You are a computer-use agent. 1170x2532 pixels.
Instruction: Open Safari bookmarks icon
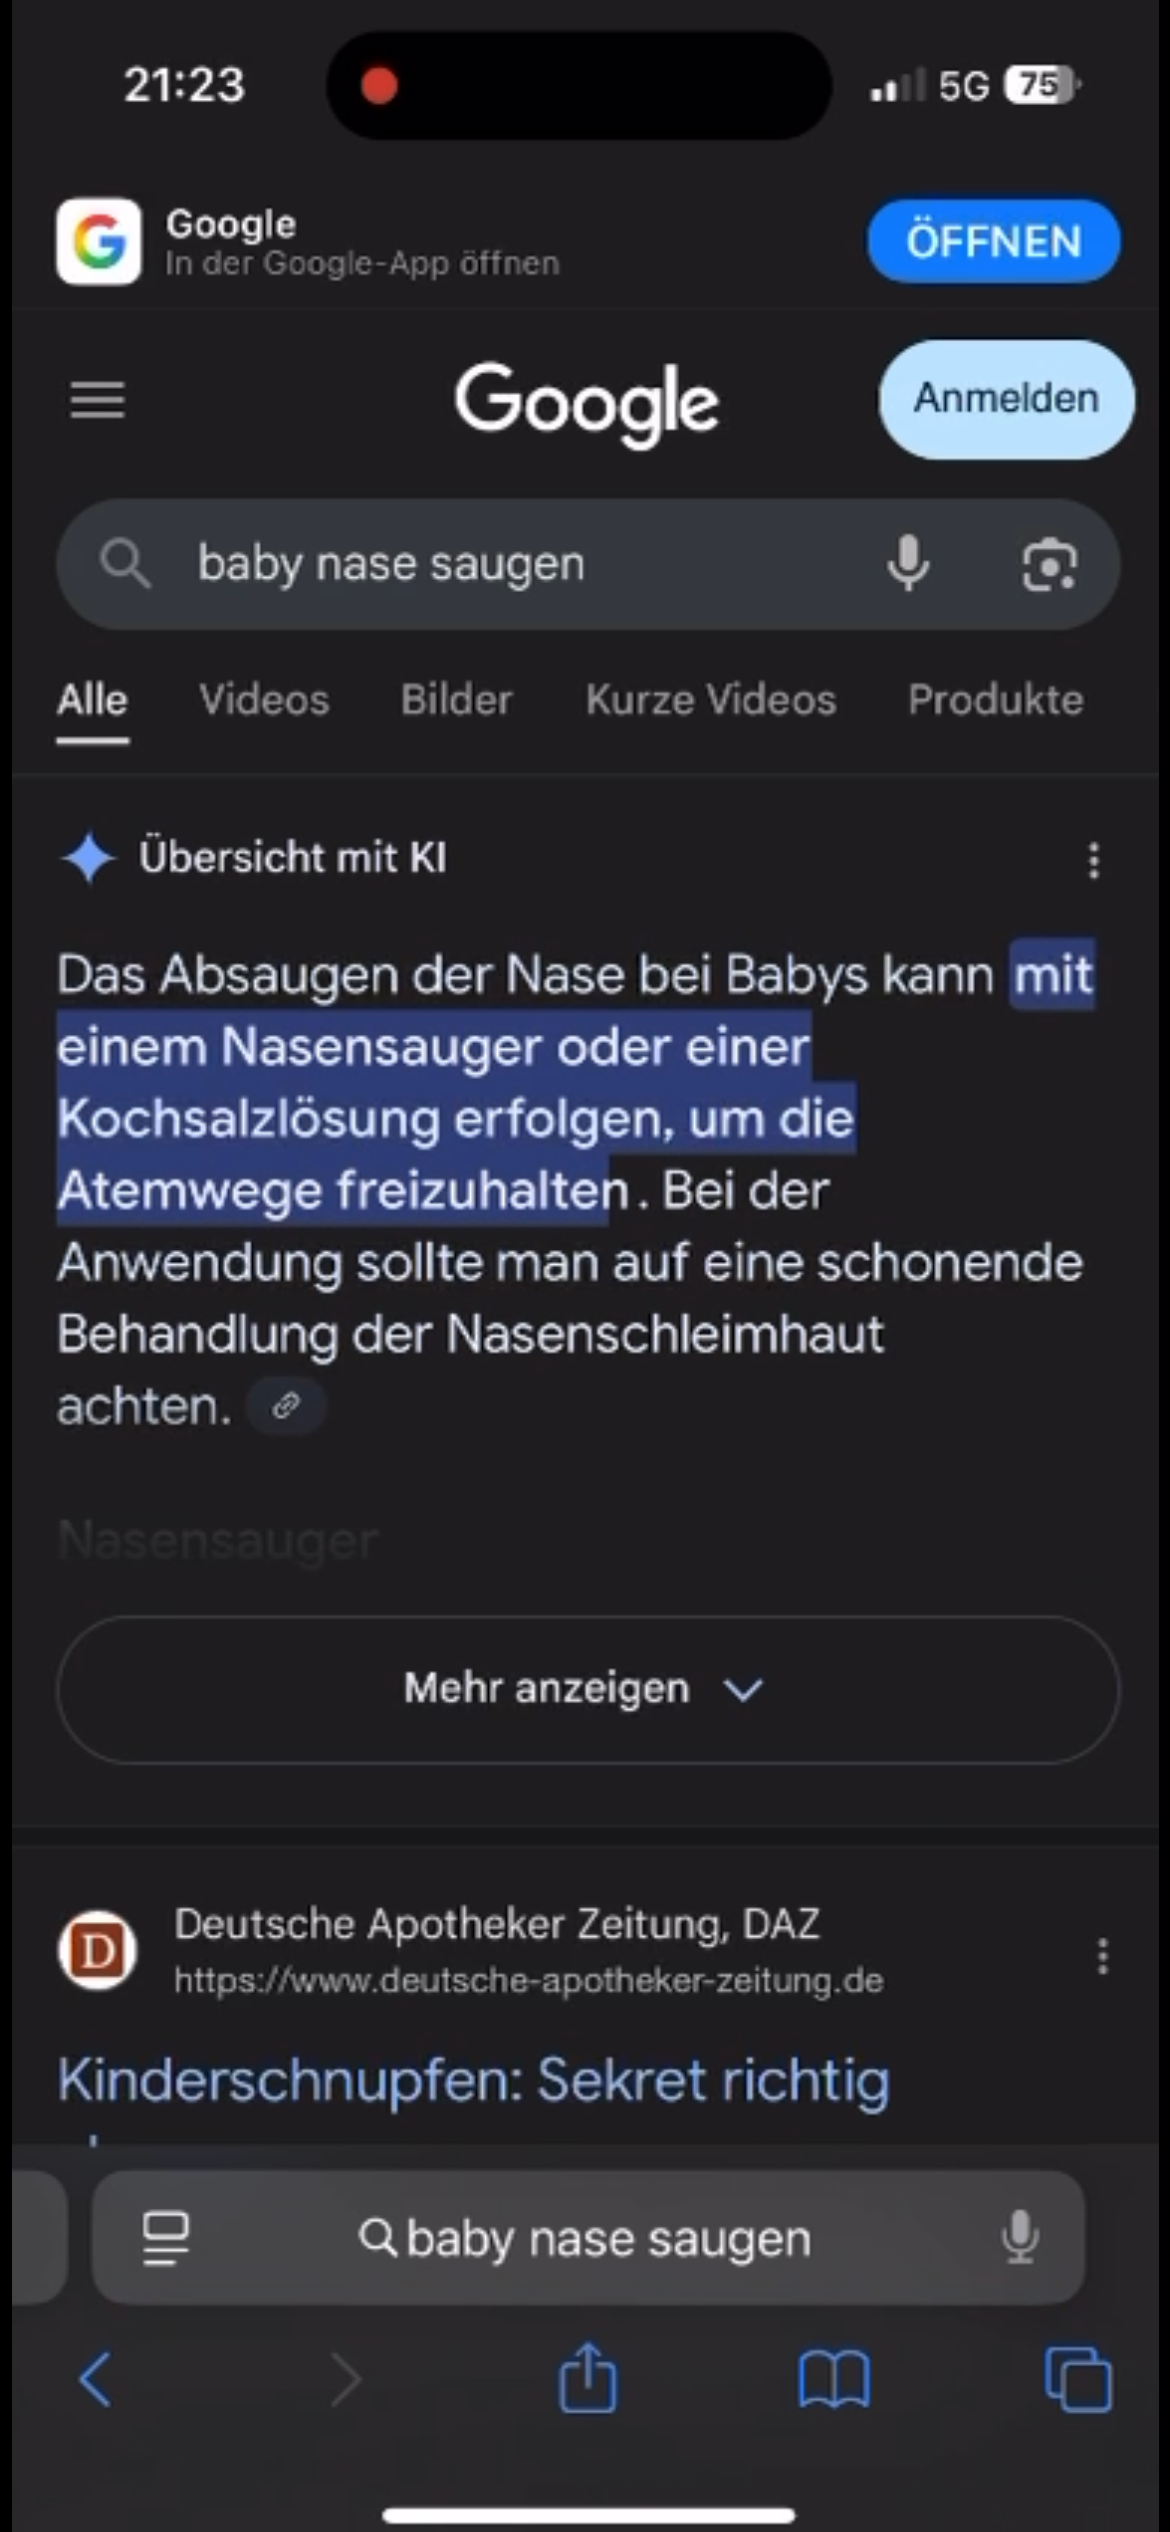tap(834, 2379)
